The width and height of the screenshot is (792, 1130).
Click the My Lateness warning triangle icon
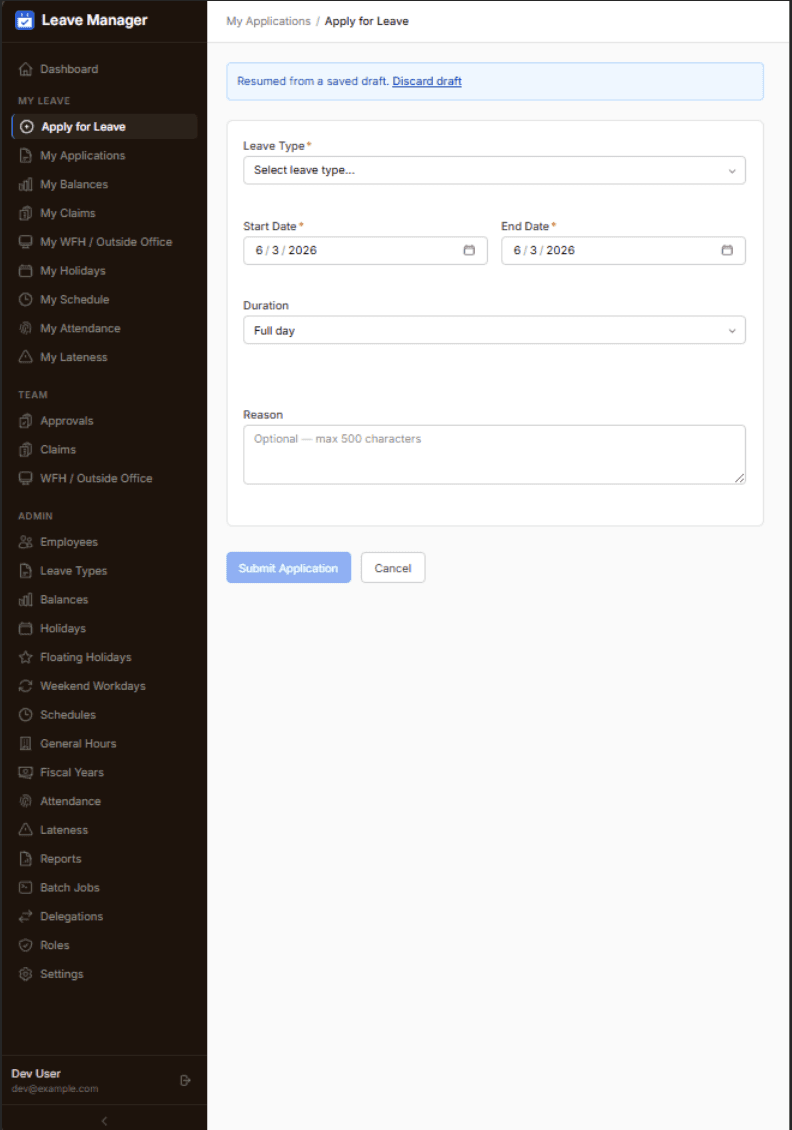(x=25, y=357)
